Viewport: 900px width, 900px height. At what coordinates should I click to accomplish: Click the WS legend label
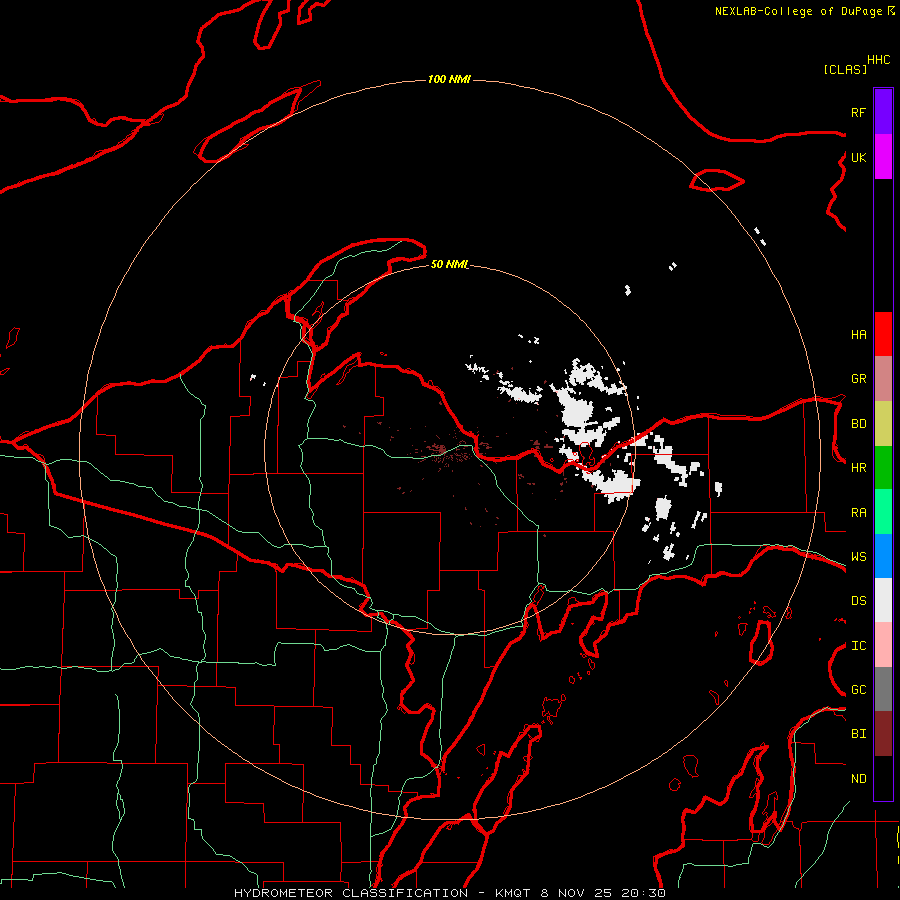click(858, 557)
